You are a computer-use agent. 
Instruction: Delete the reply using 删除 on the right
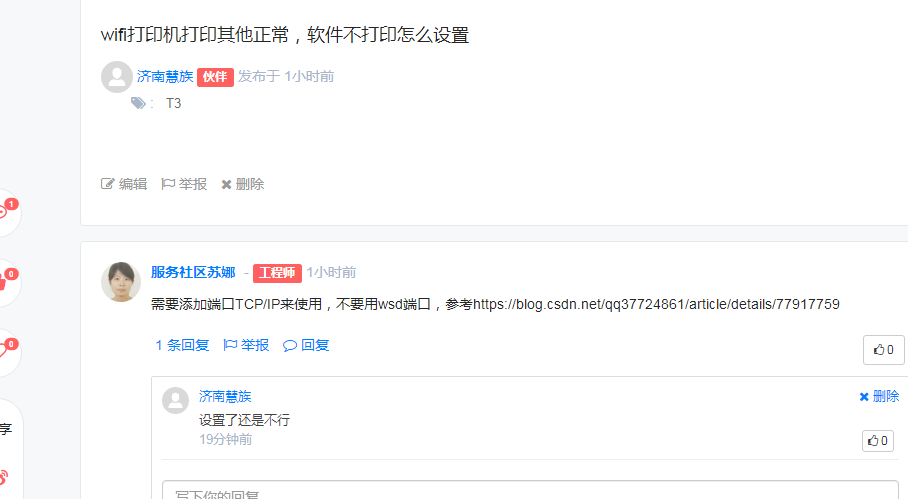(879, 397)
